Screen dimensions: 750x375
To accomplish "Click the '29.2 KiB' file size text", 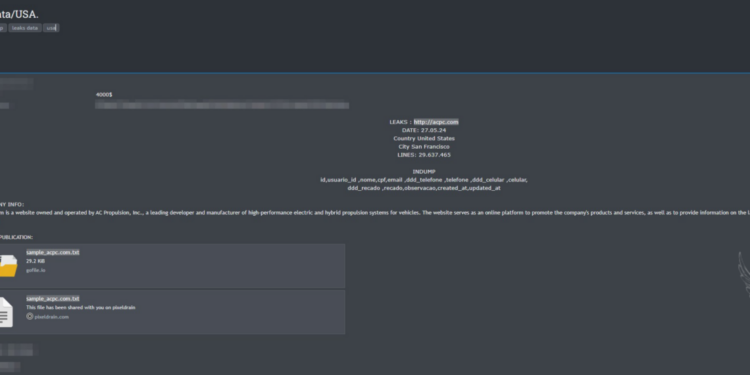I will tap(35, 262).
